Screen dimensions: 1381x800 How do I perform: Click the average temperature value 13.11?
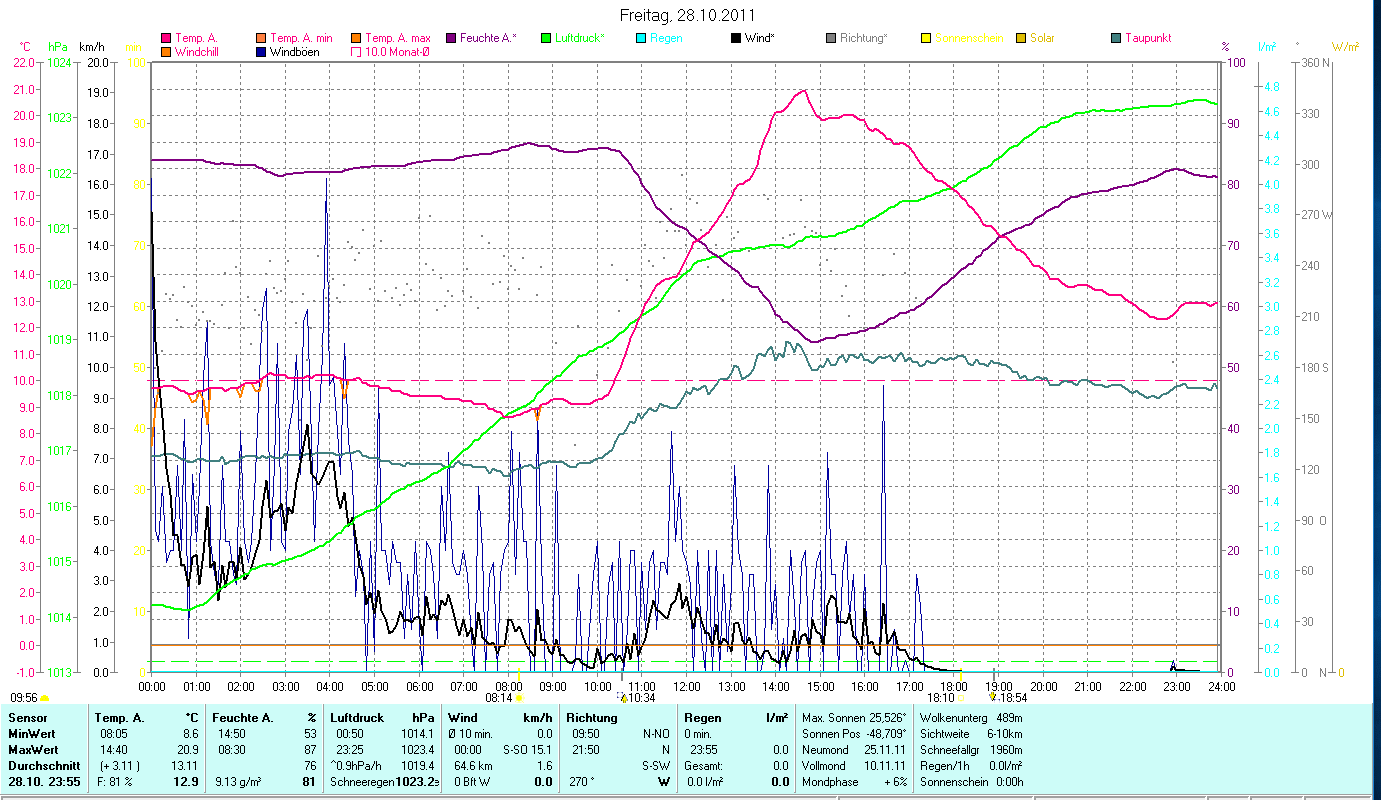(185, 766)
